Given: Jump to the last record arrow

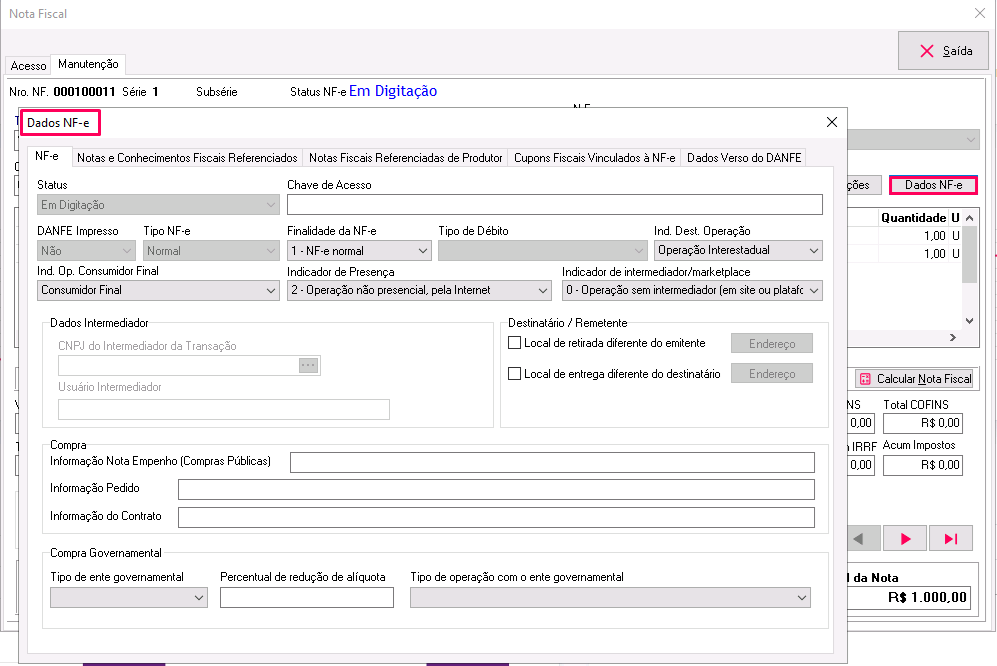Looking at the screenshot, I should (x=950, y=539).
